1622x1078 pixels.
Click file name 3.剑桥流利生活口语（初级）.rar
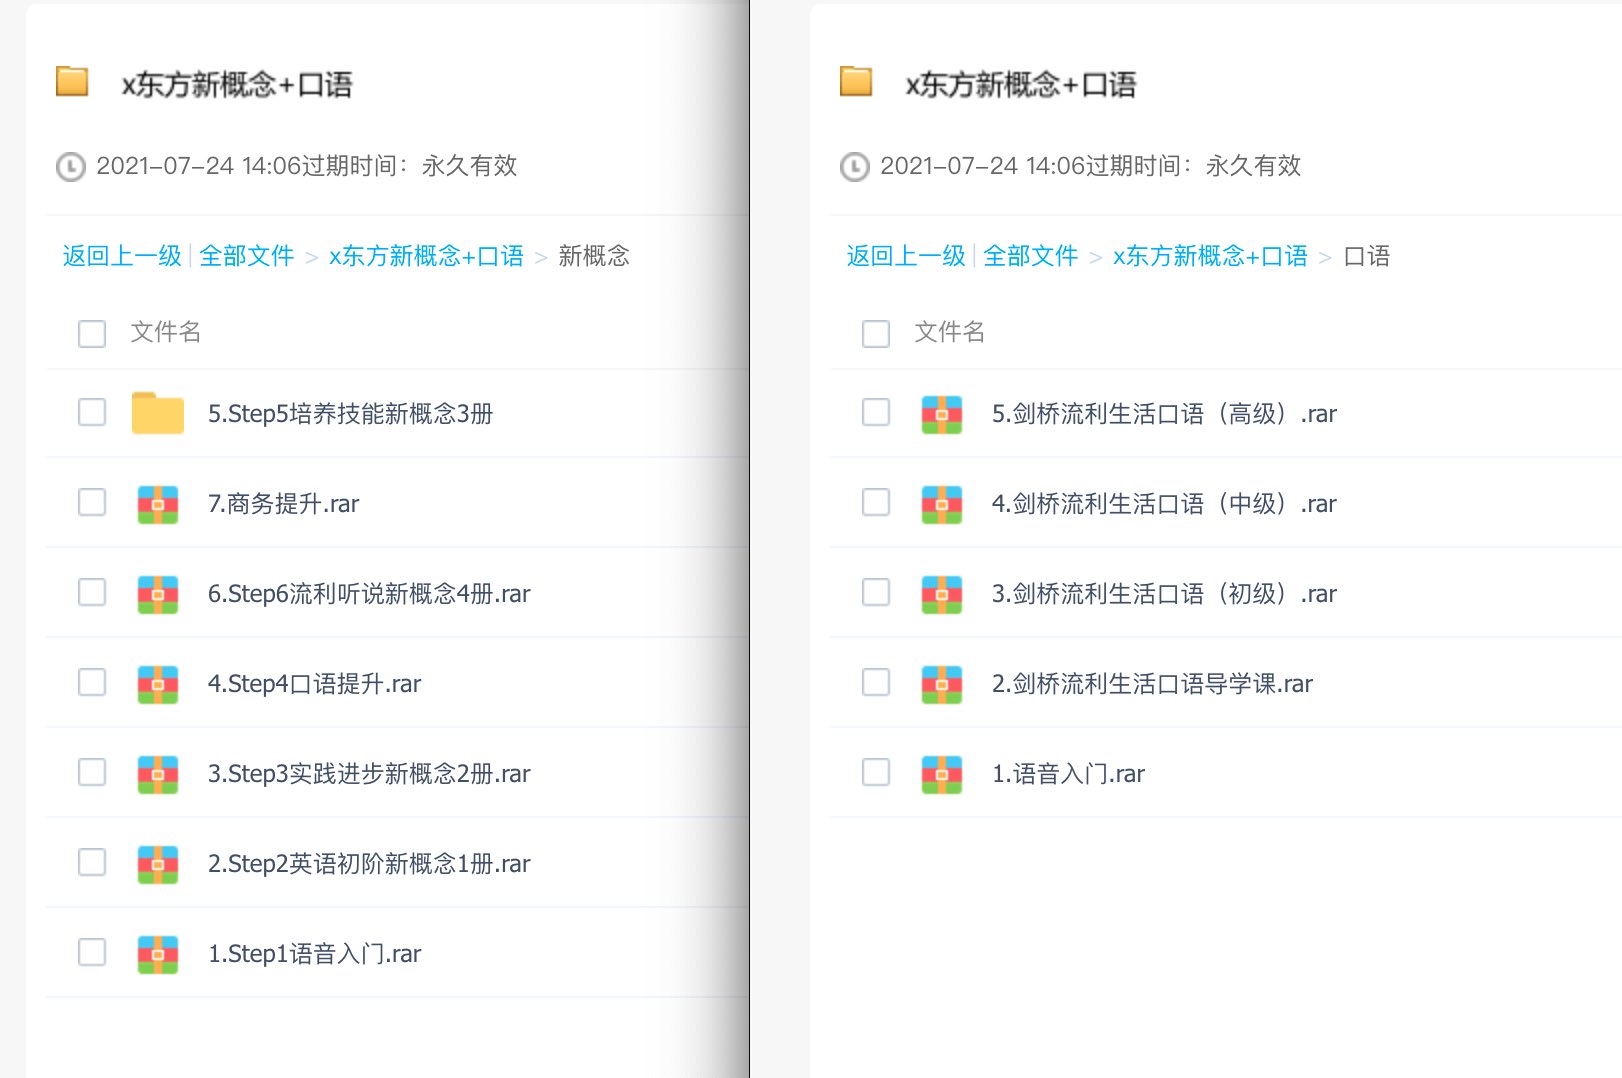pyautogui.click(x=1164, y=594)
